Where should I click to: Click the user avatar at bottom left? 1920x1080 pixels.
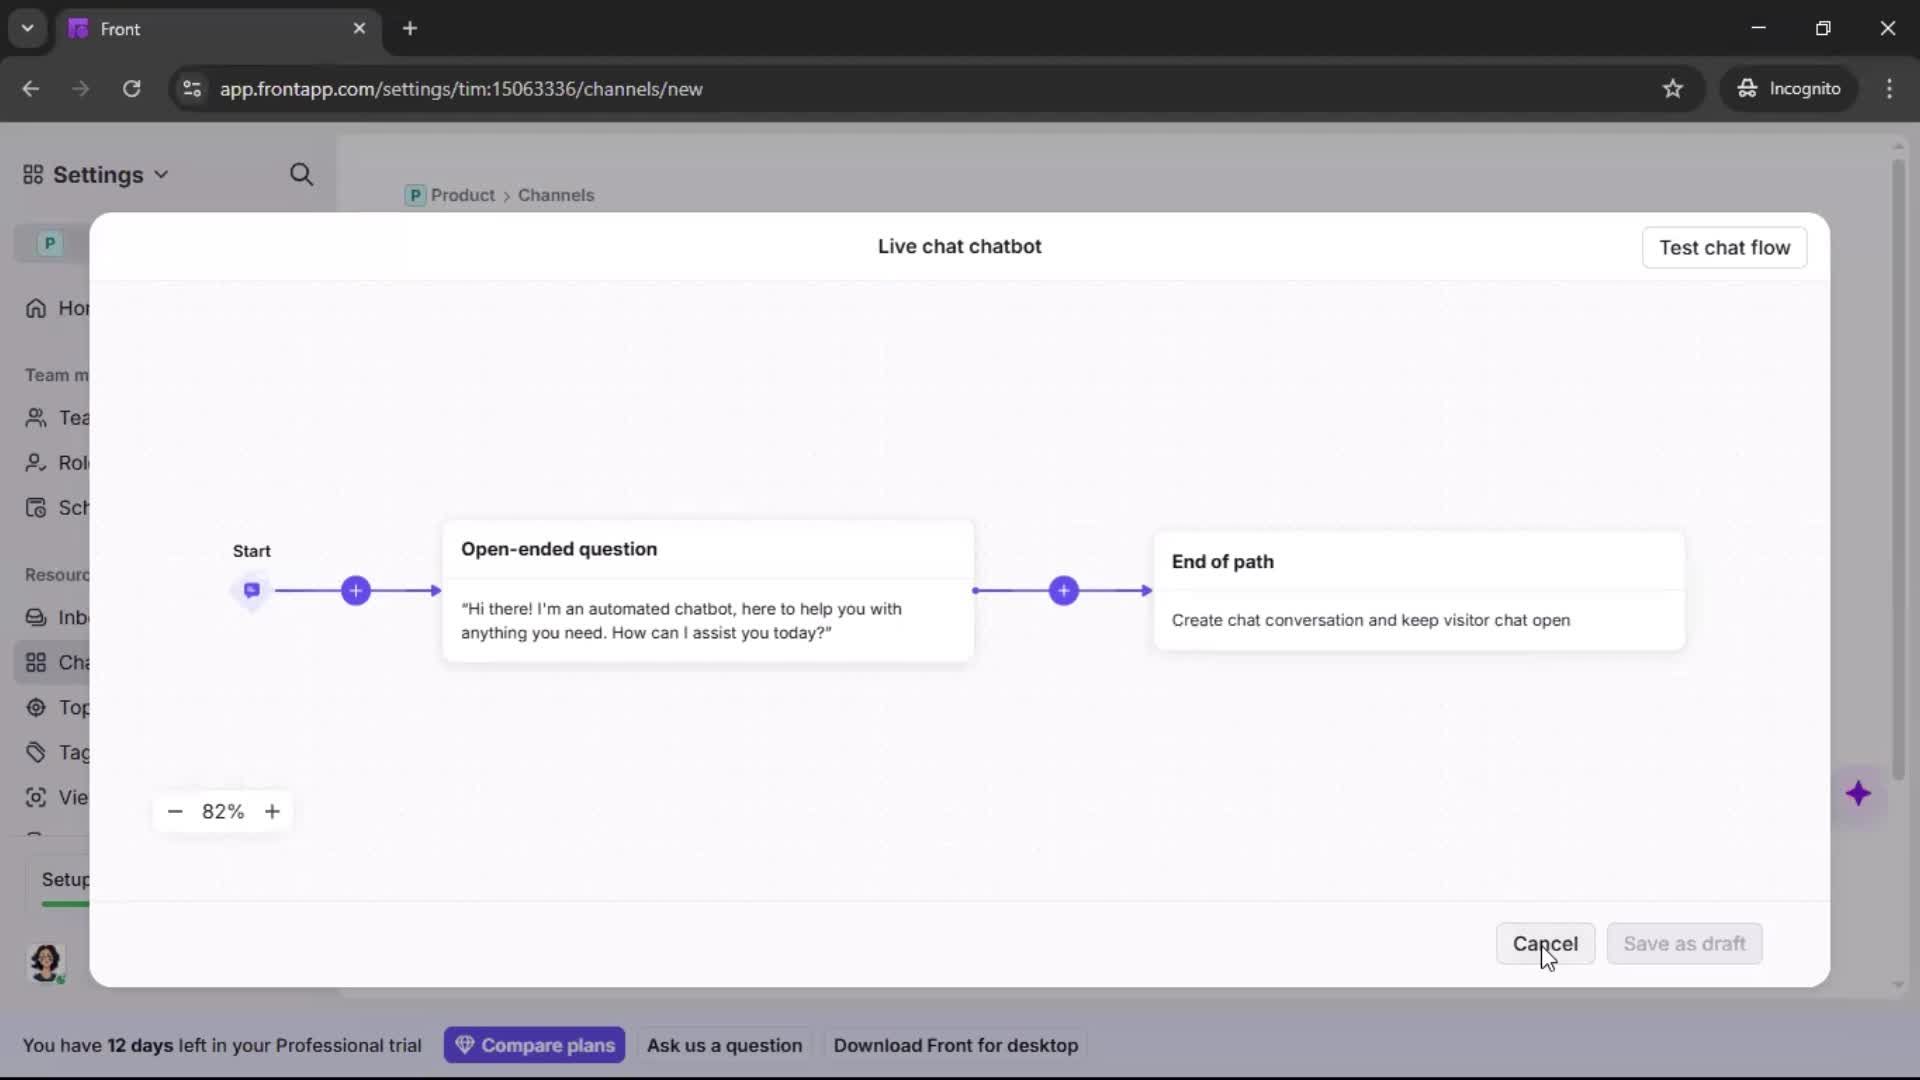(47, 963)
